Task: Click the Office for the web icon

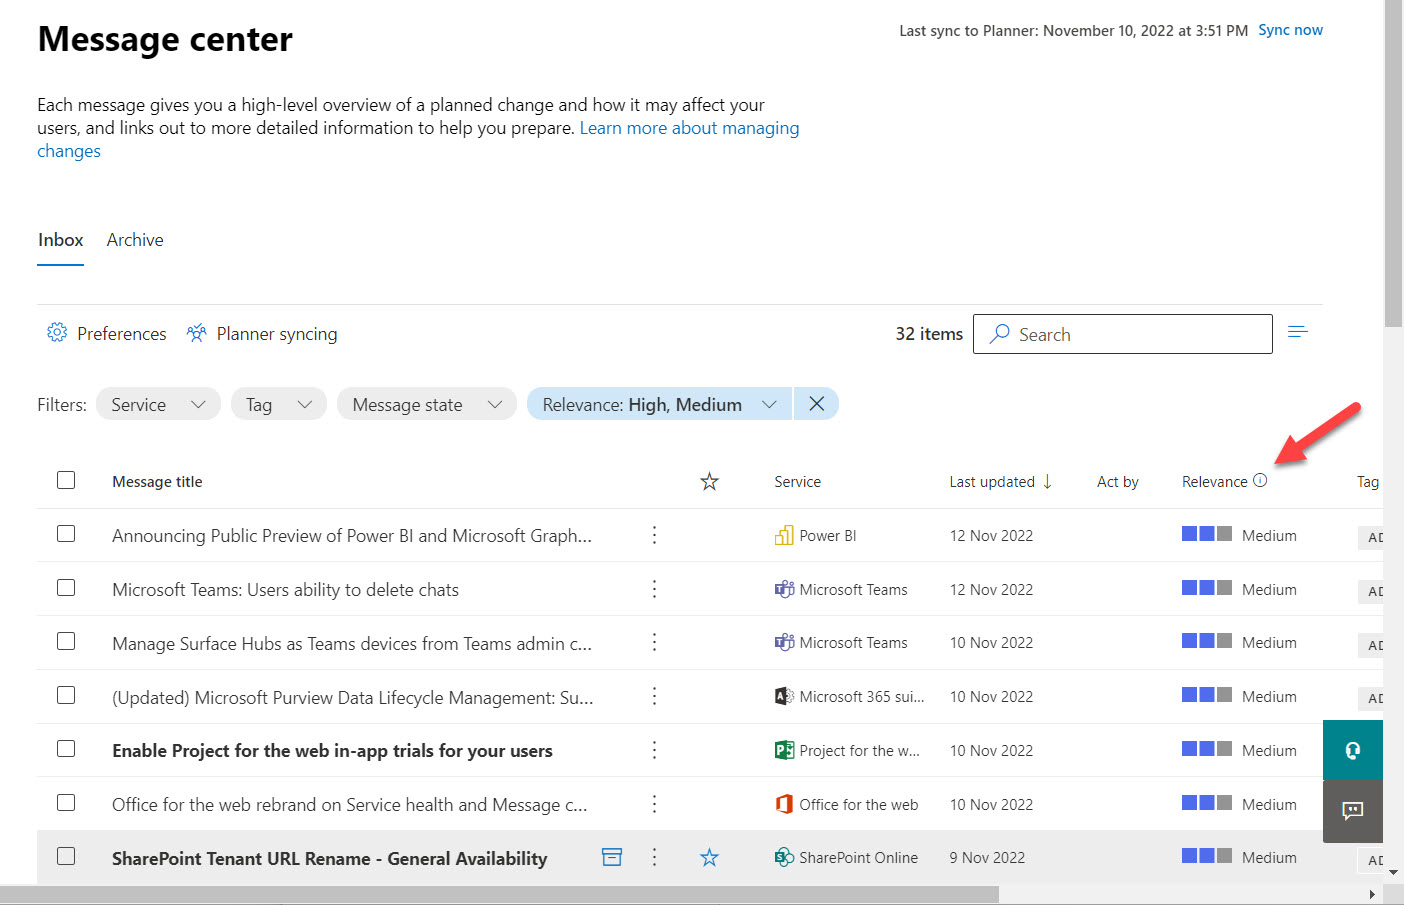Action: click(784, 804)
